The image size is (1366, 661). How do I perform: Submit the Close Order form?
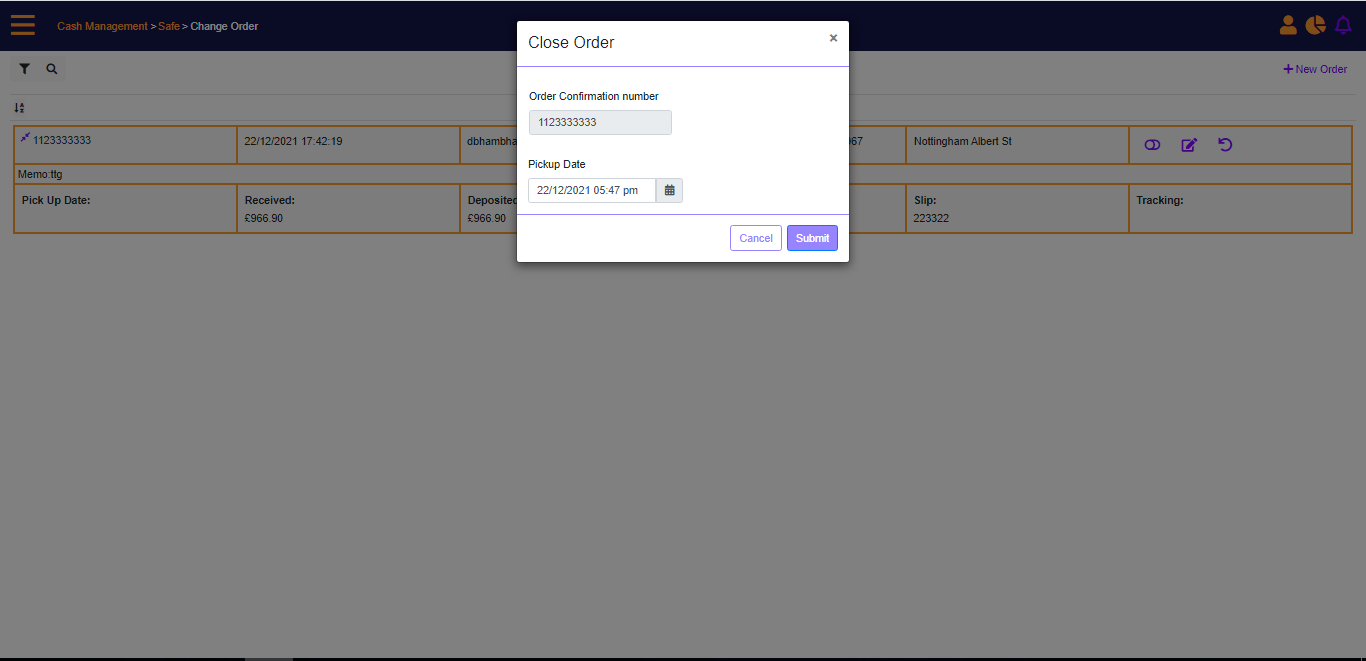tap(812, 238)
